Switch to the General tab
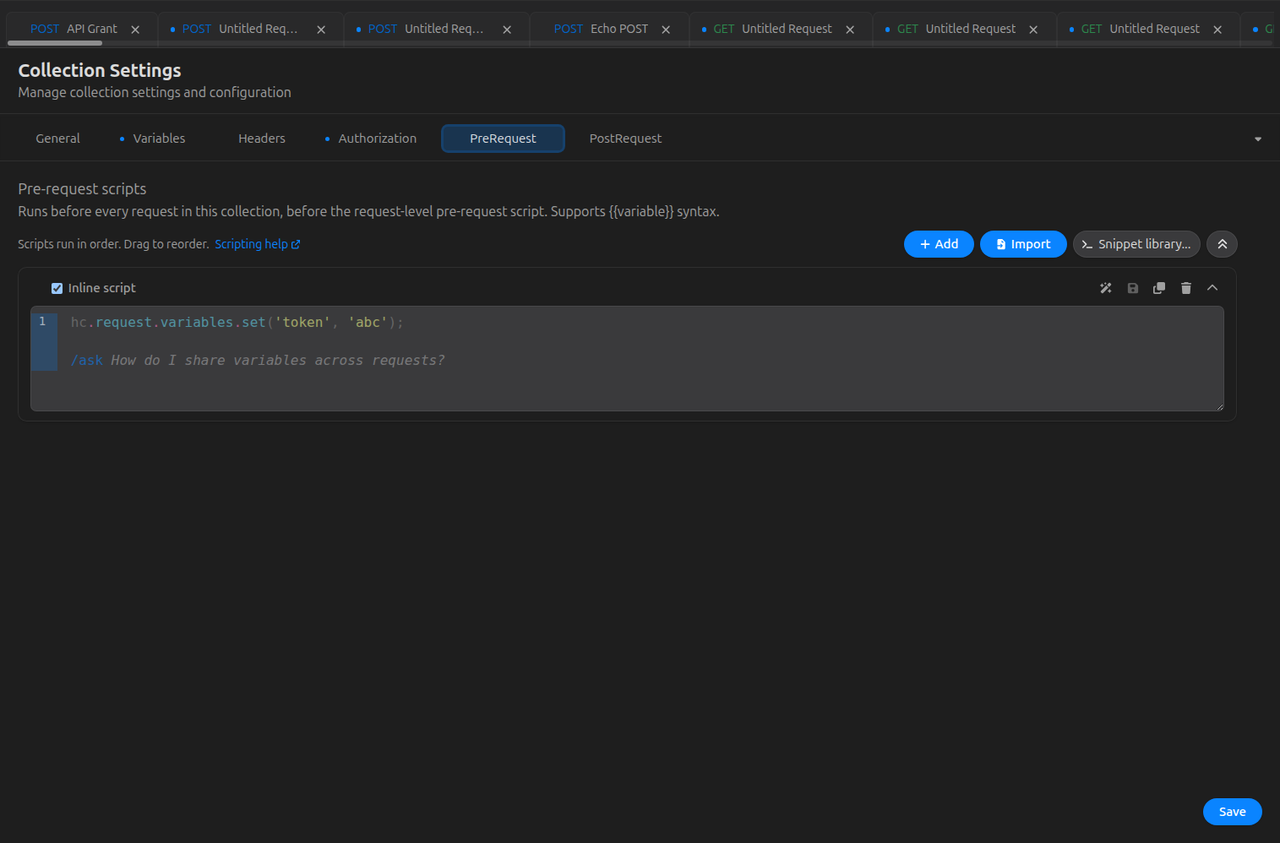This screenshot has width=1280, height=843. pos(58,138)
